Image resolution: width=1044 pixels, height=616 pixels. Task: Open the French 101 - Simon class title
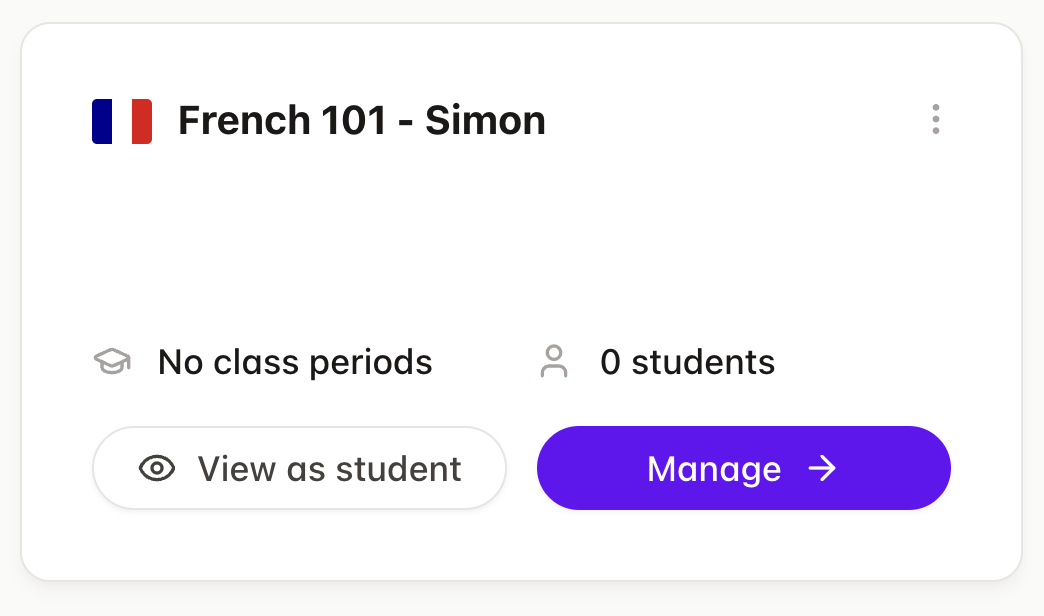click(x=362, y=121)
